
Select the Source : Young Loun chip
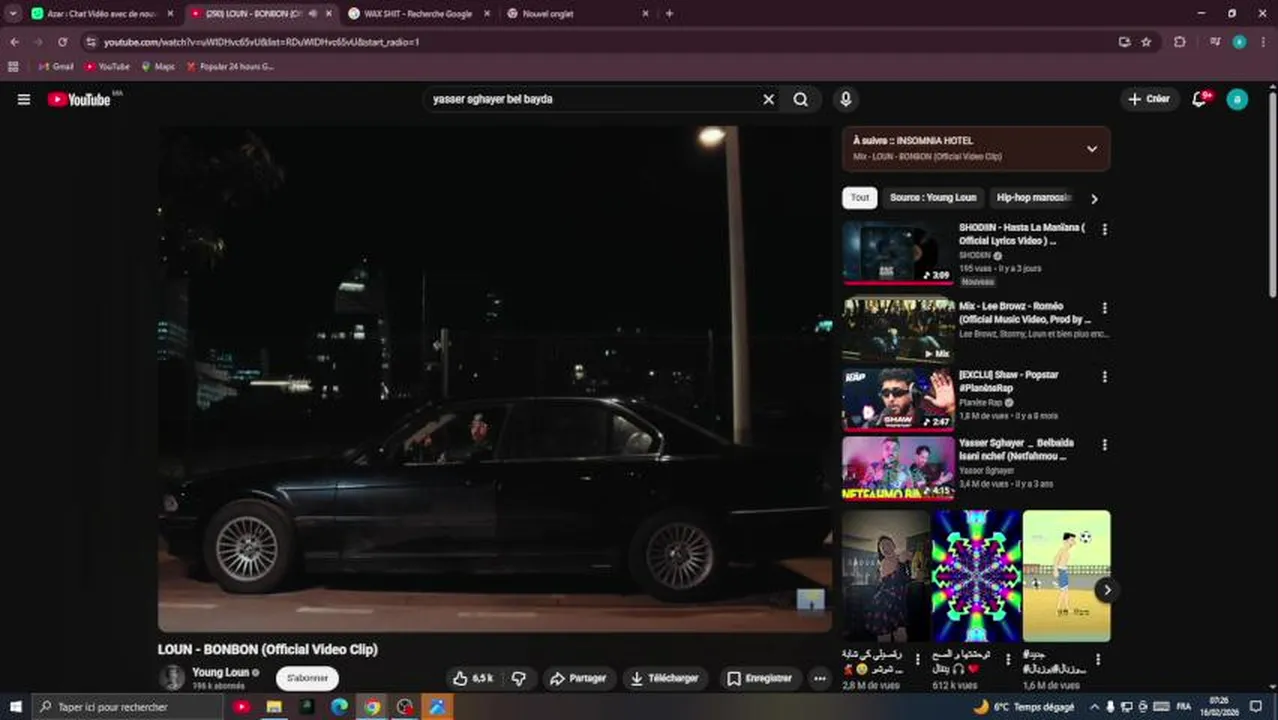933,198
